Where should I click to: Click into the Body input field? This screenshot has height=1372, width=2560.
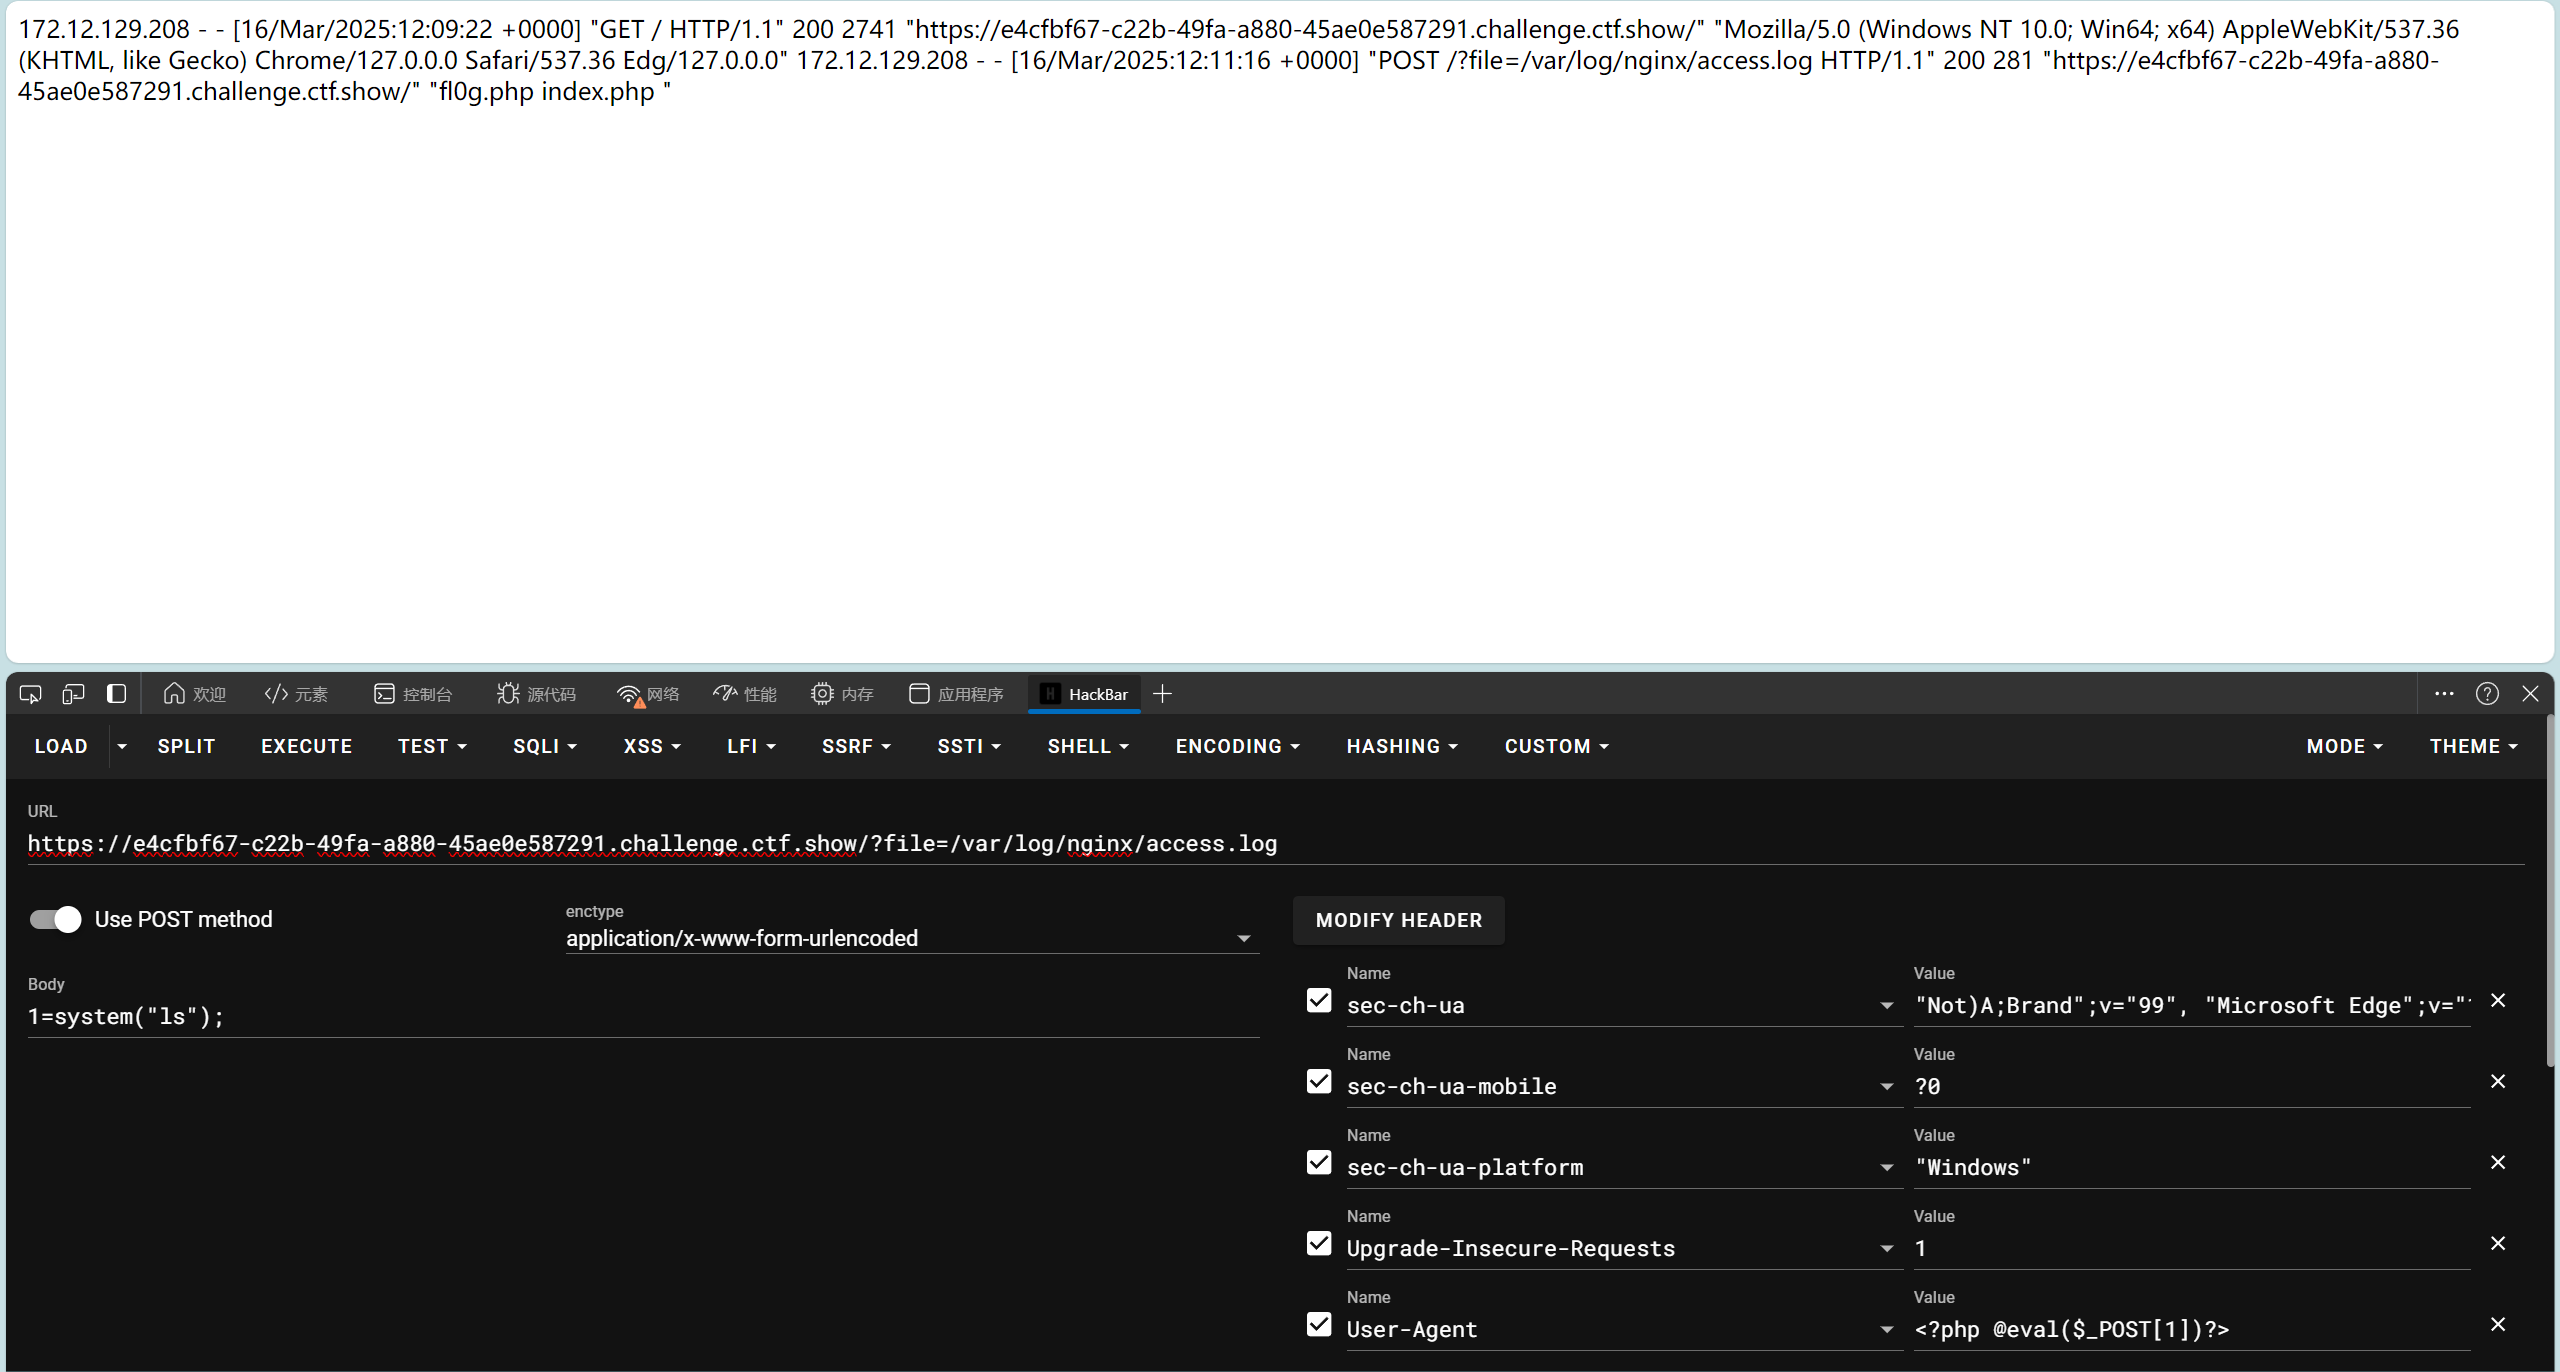coord(640,1017)
